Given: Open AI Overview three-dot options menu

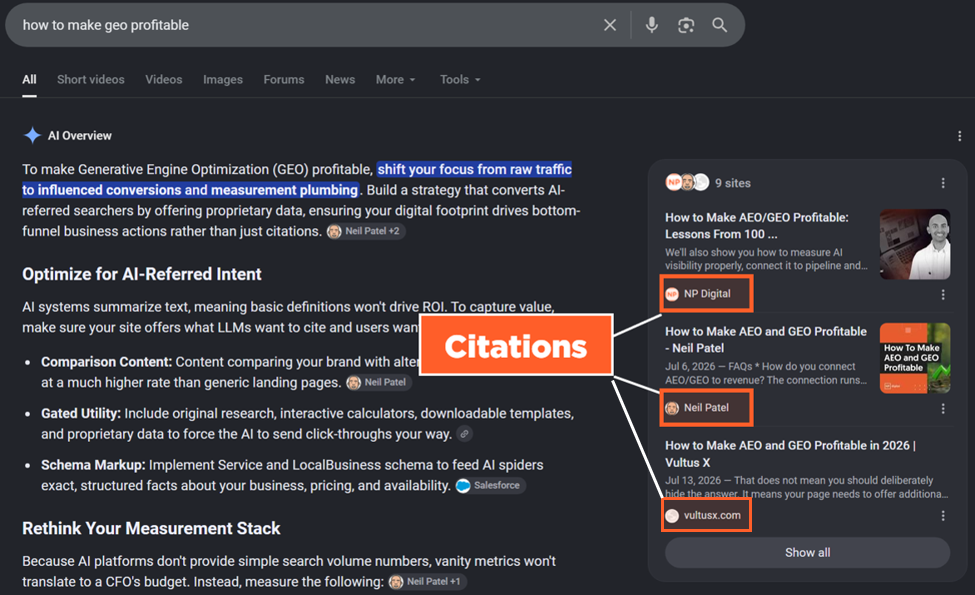Looking at the screenshot, I should pos(959,136).
